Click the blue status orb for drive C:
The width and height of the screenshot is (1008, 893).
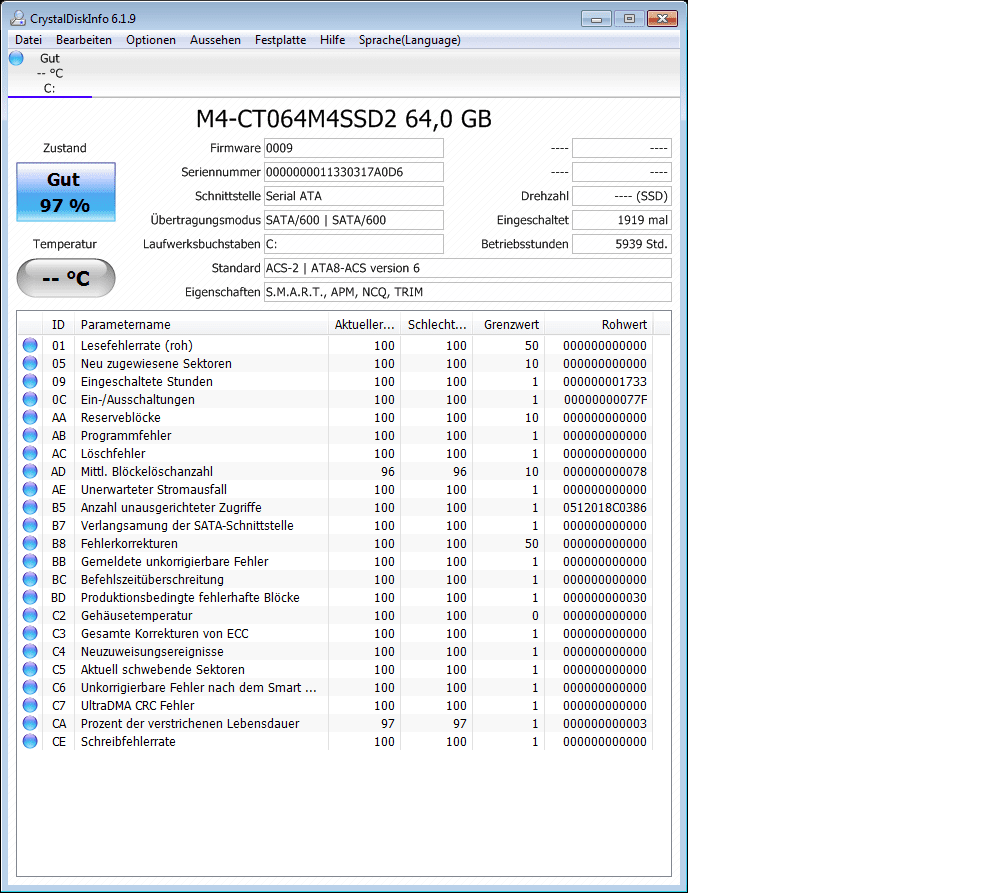point(17,59)
